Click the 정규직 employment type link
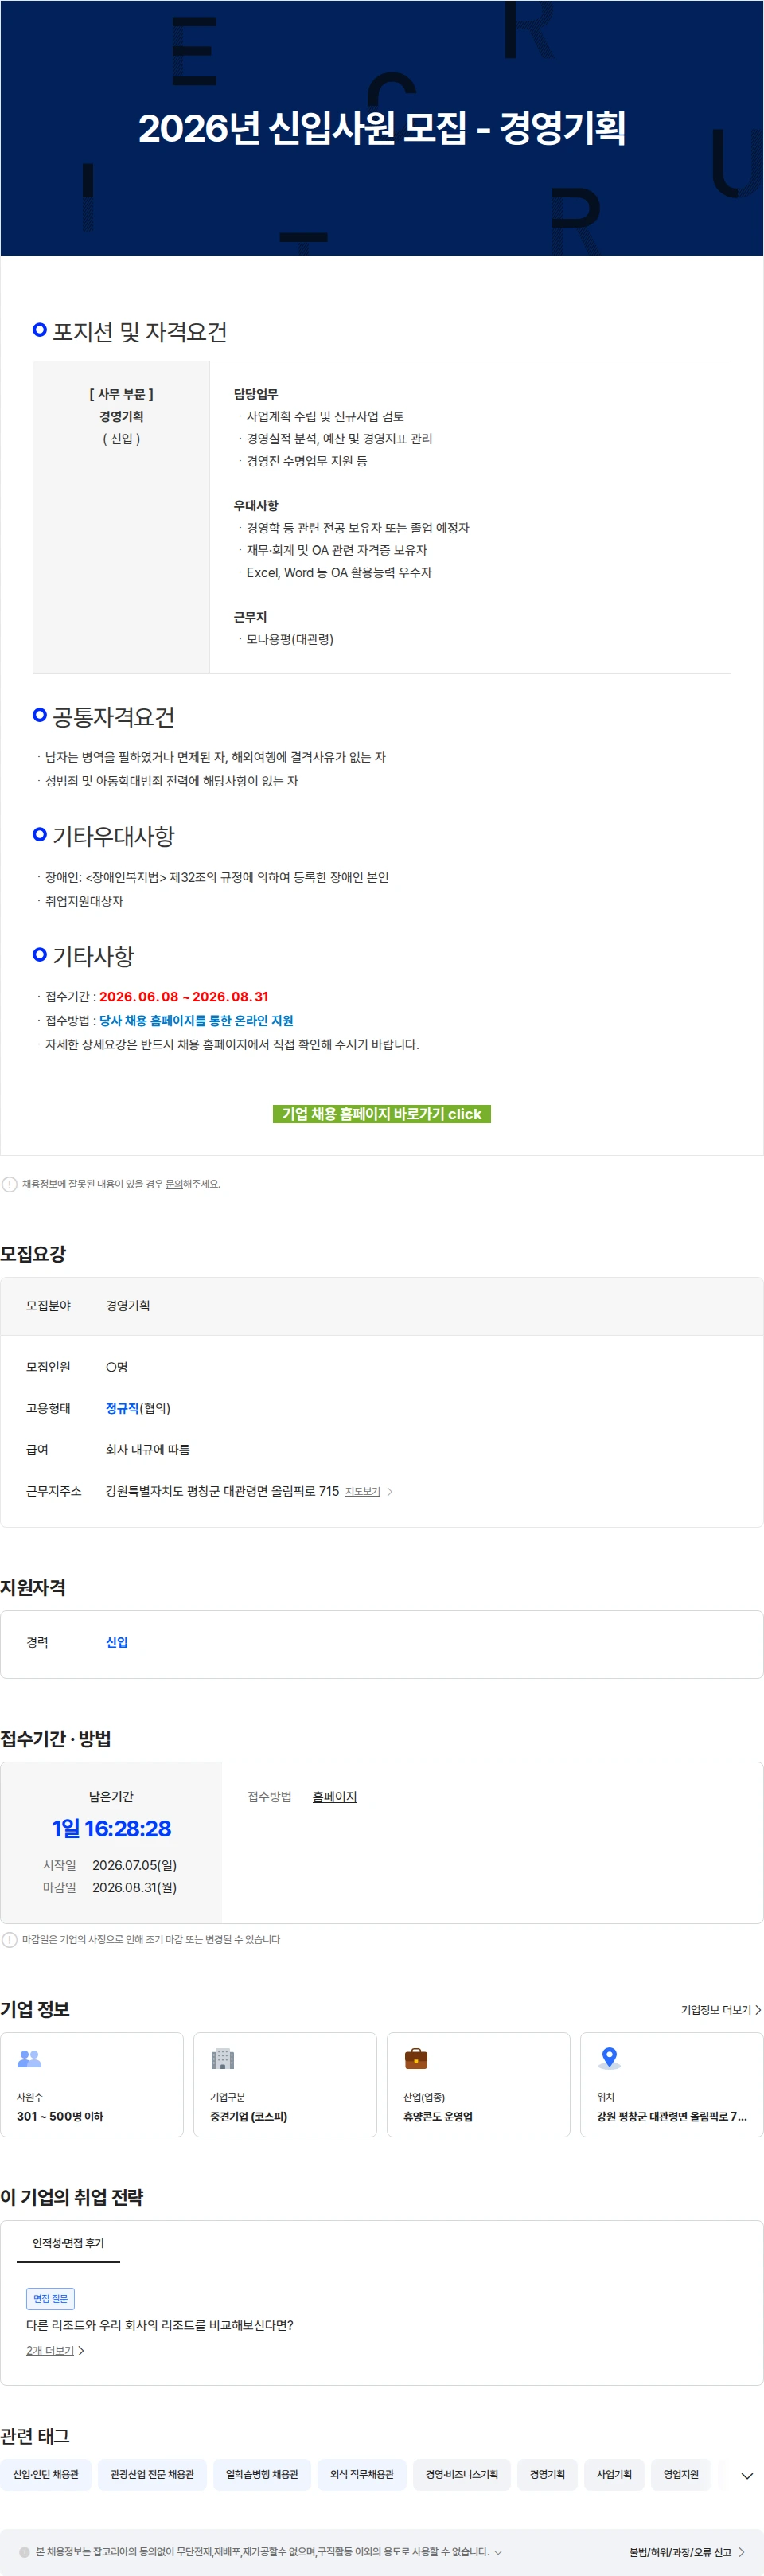This screenshot has height=2576, width=764. point(122,1408)
